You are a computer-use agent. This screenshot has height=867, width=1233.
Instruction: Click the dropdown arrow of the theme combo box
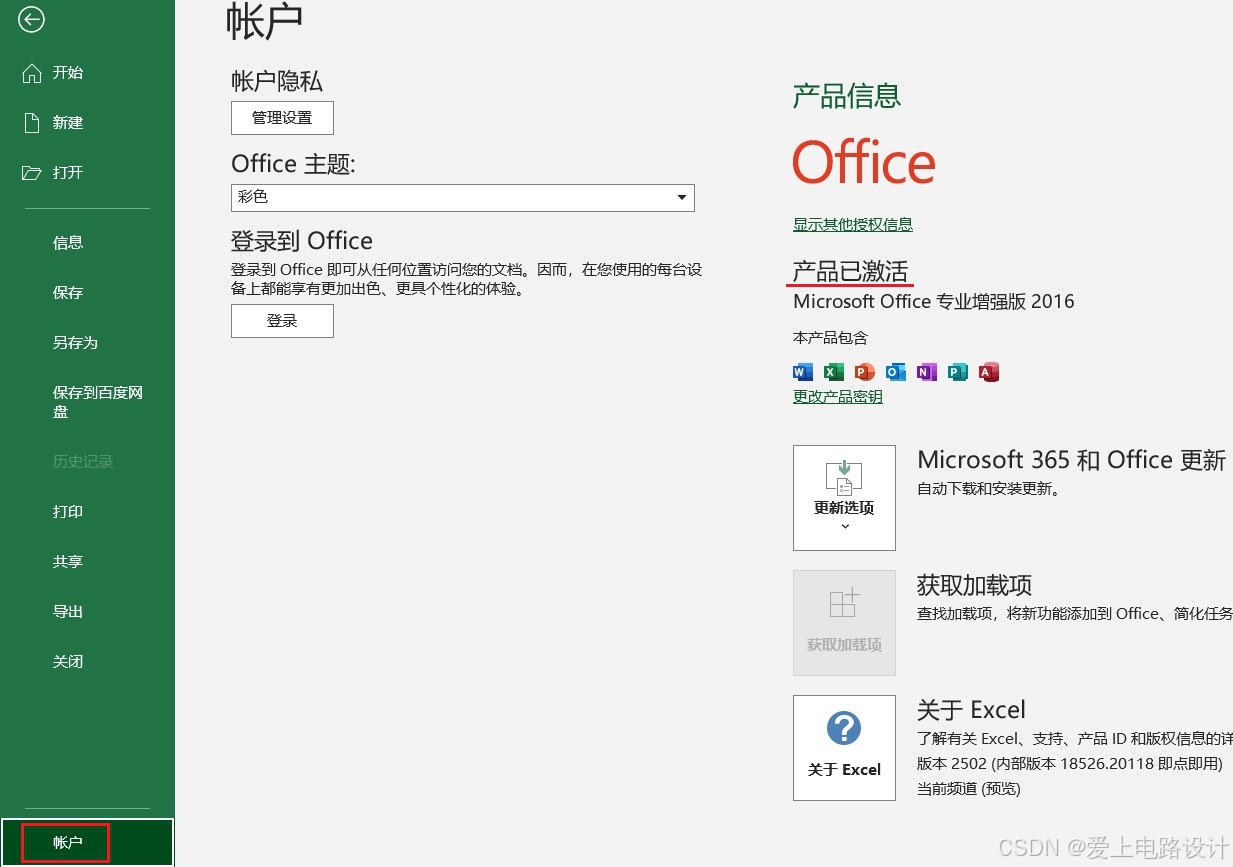point(682,198)
